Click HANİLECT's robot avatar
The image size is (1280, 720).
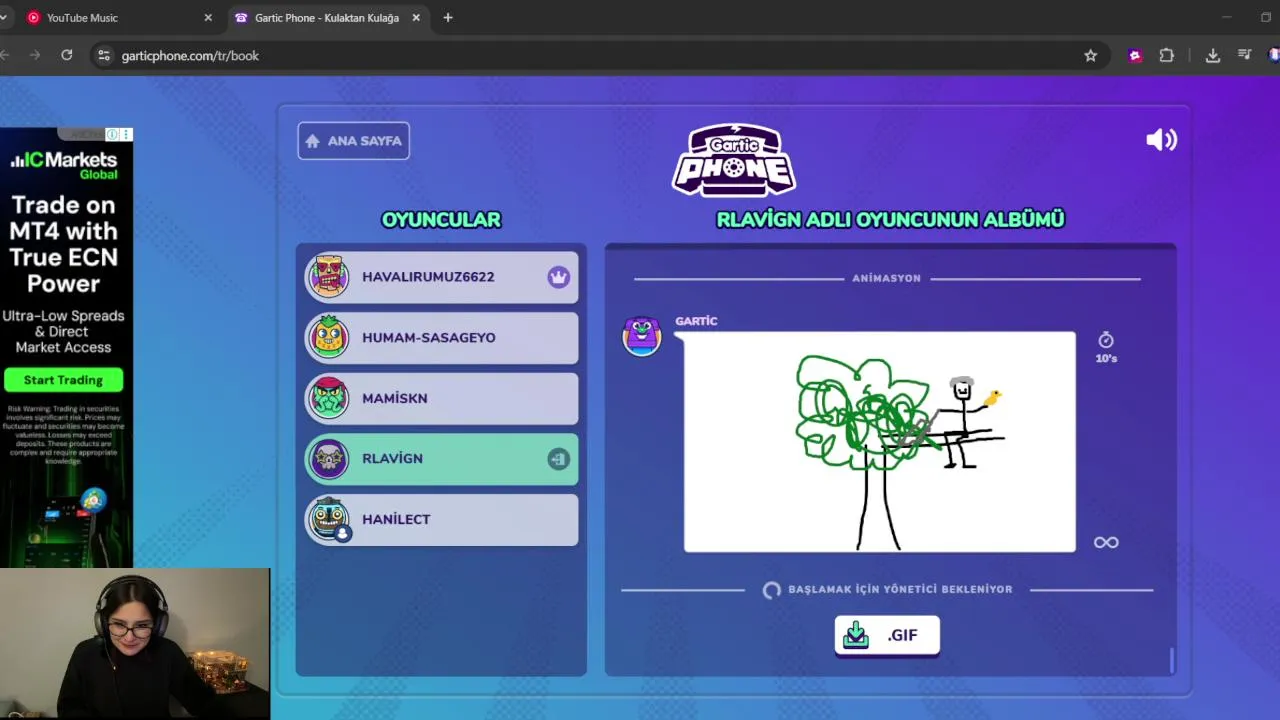point(329,519)
